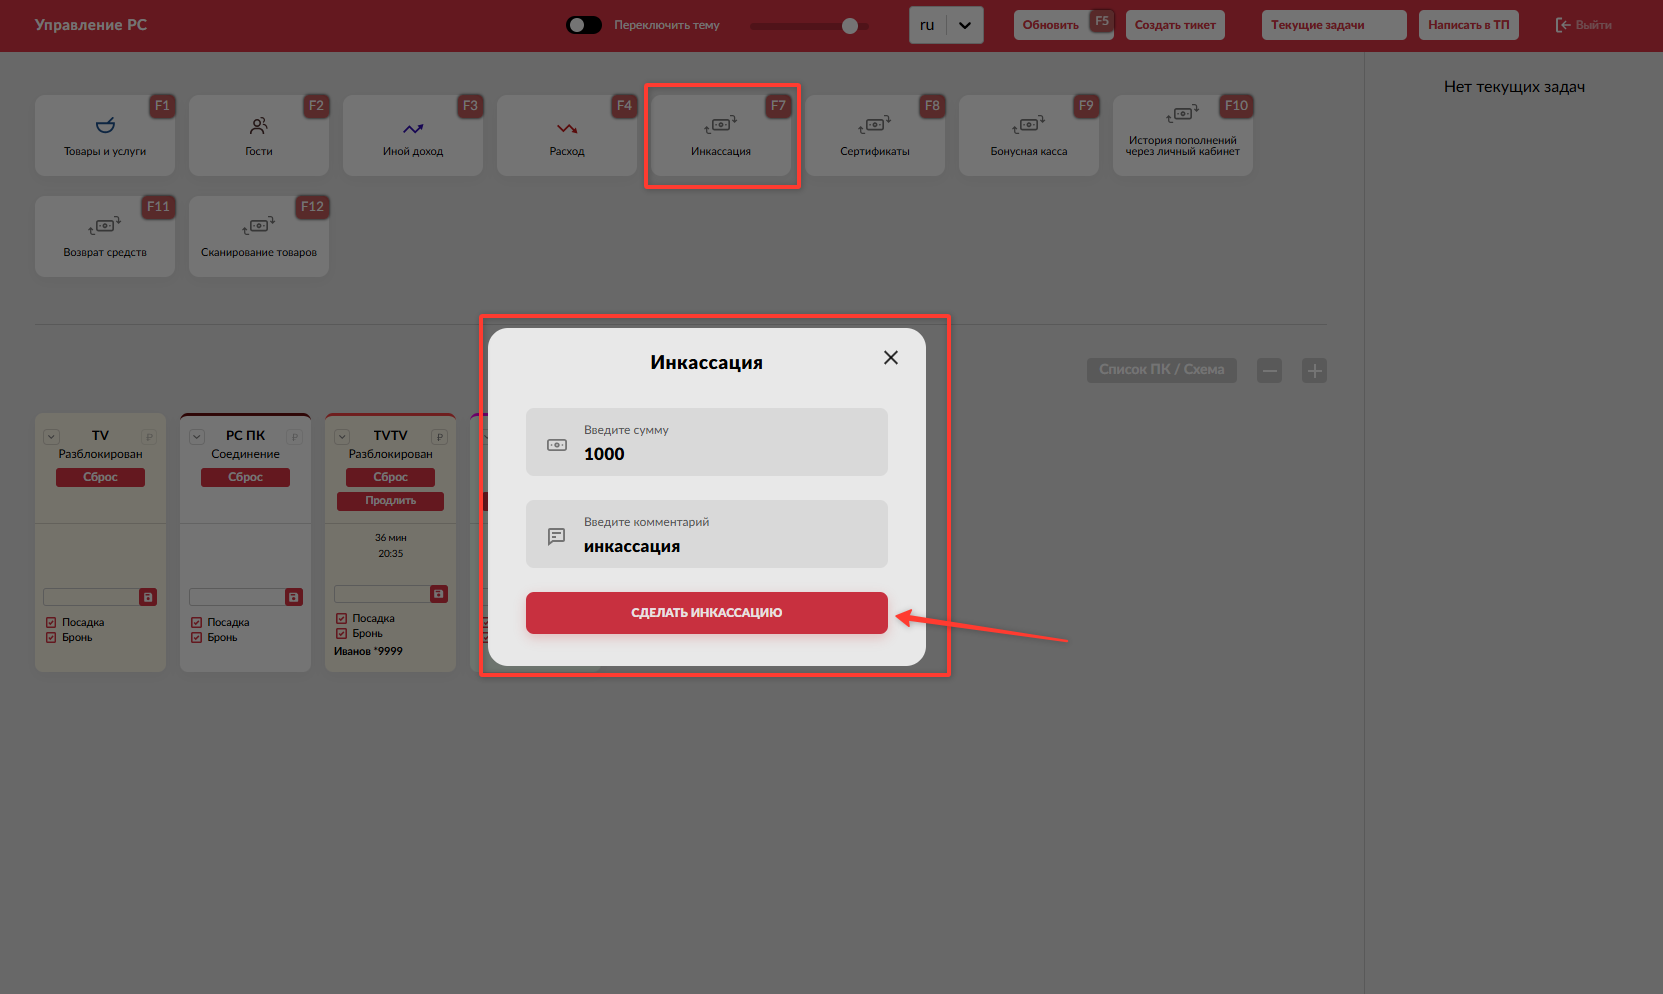Click Продлить on the TVTV card
The image size is (1663, 994).
click(x=390, y=501)
